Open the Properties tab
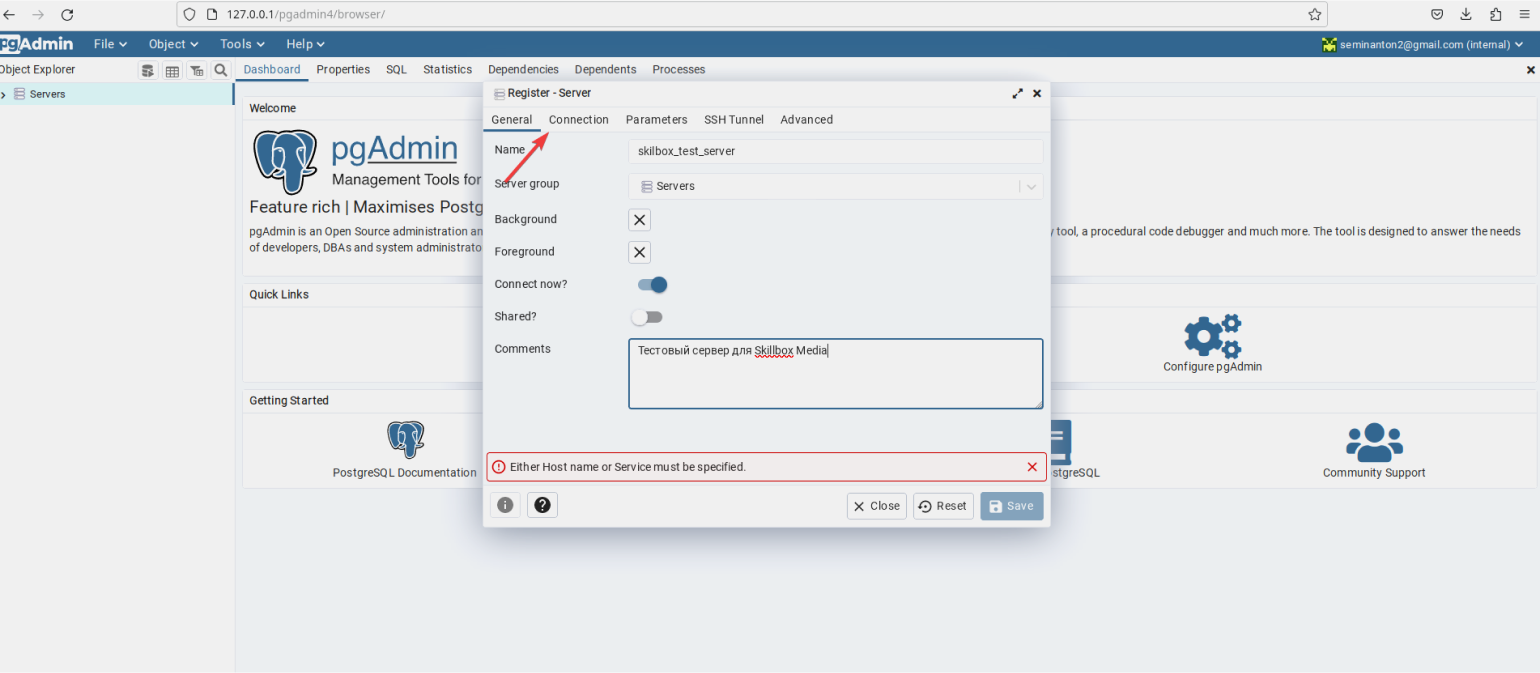The image size is (1540, 673). pyautogui.click(x=343, y=69)
